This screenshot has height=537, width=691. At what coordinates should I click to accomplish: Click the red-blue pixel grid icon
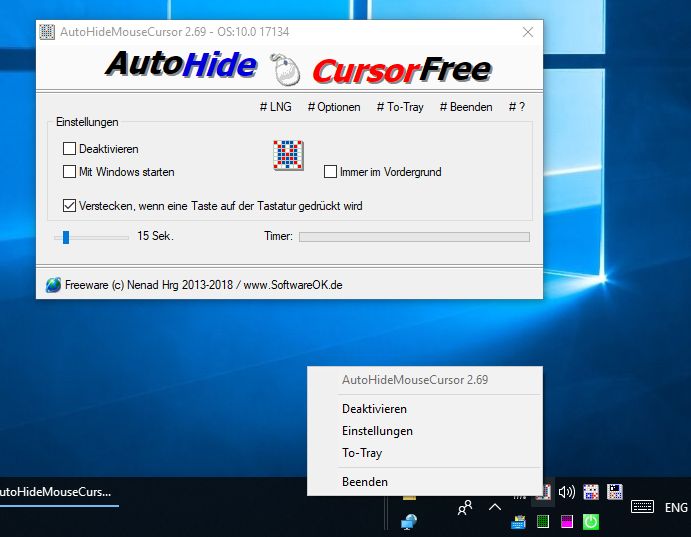coord(288,155)
